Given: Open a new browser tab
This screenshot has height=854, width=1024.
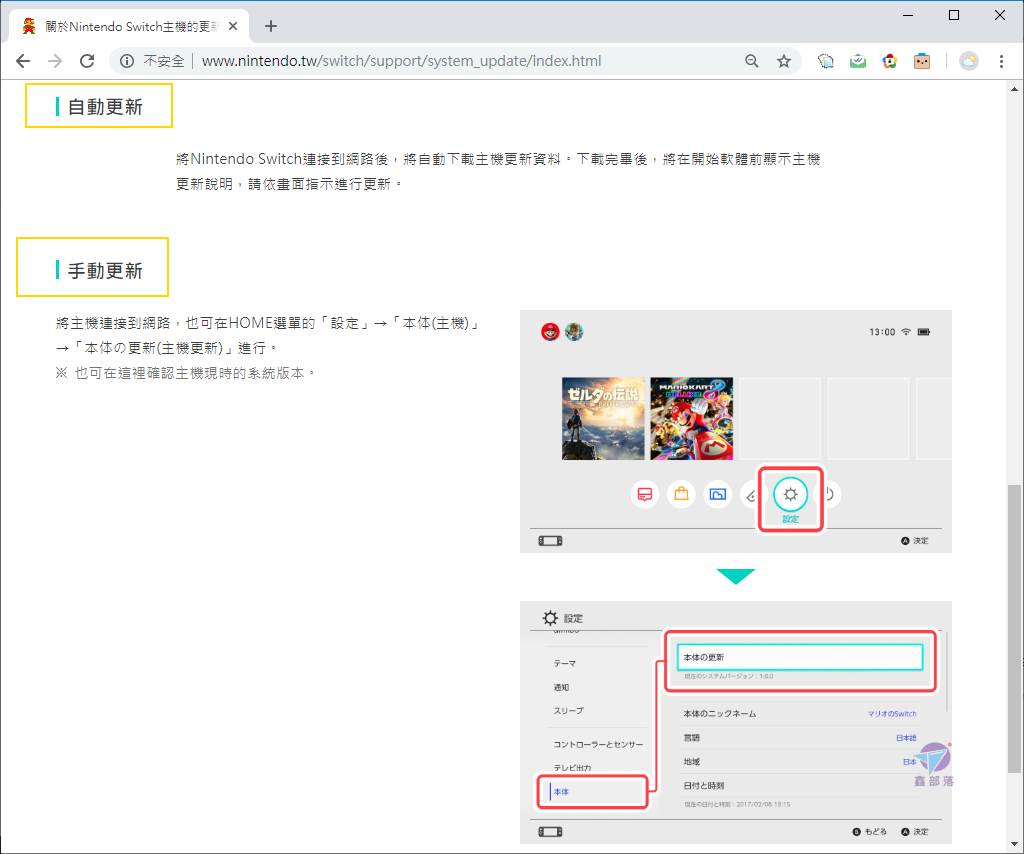Looking at the screenshot, I should [x=271, y=26].
